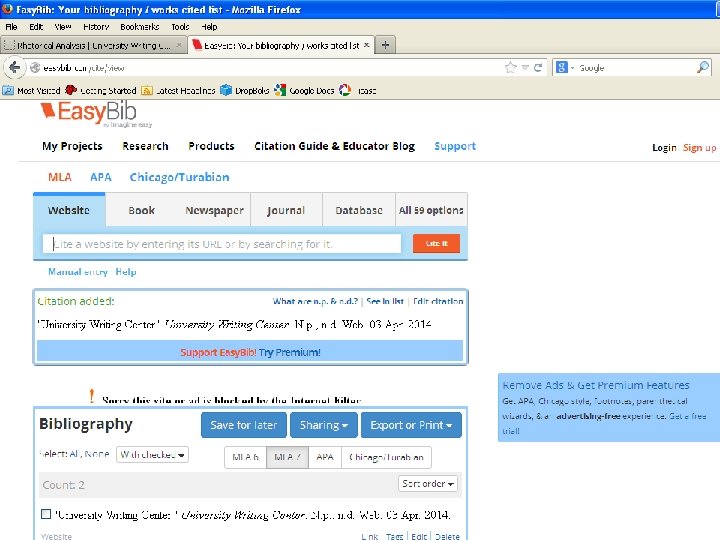720x540 pixels.
Task: Click the Manual entry link
Action: point(78,272)
